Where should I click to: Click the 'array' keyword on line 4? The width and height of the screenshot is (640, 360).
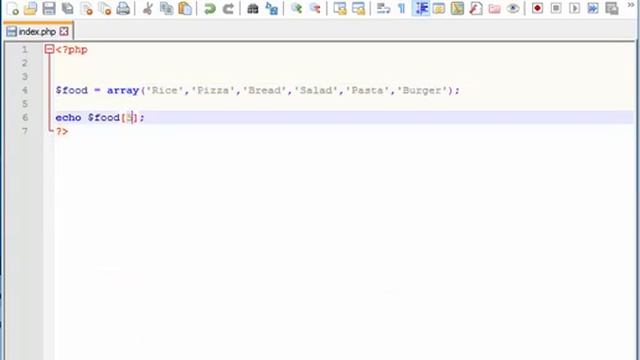pyautogui.click(x=123, y=90)
